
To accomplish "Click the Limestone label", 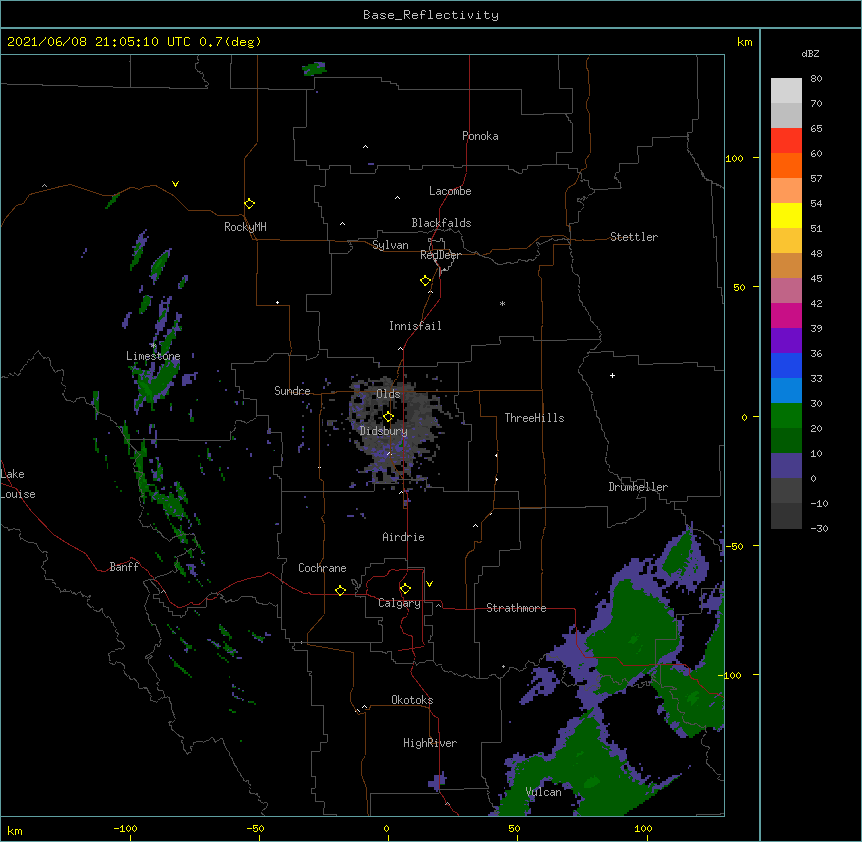I will tap(153, 356).
